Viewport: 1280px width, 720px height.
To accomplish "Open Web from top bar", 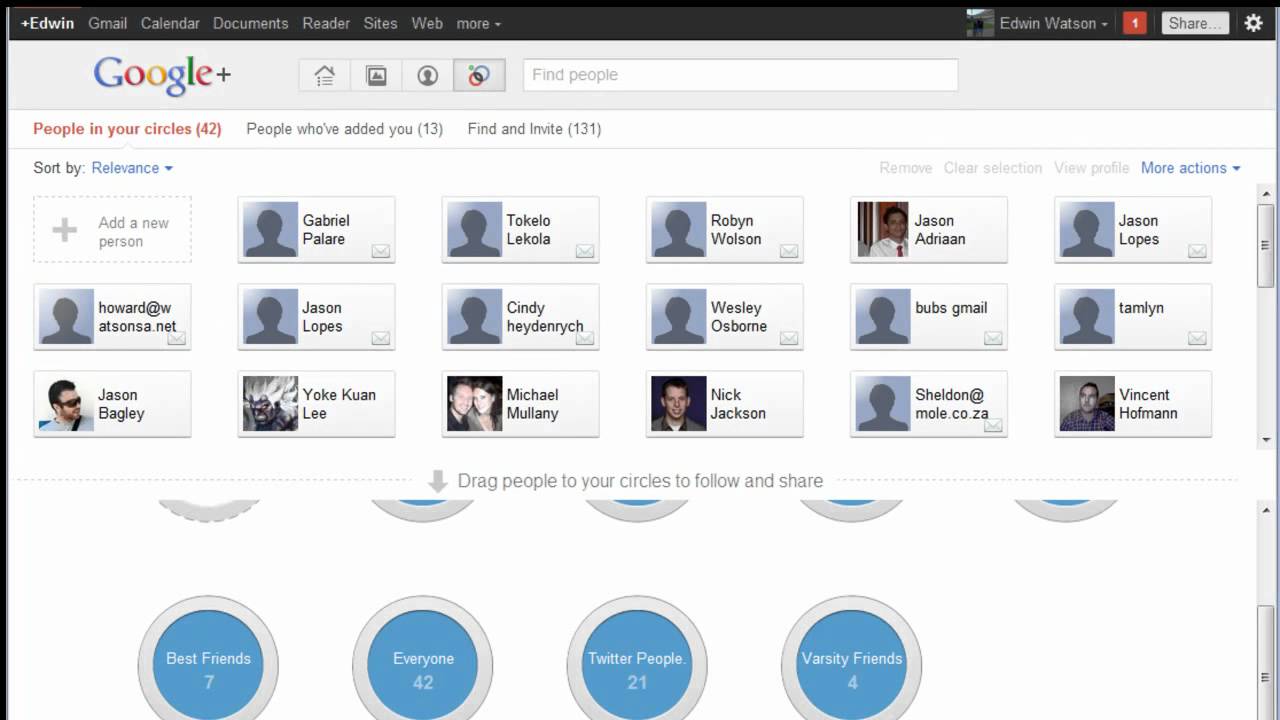I will pyautogui.click(x=427, y=23).
